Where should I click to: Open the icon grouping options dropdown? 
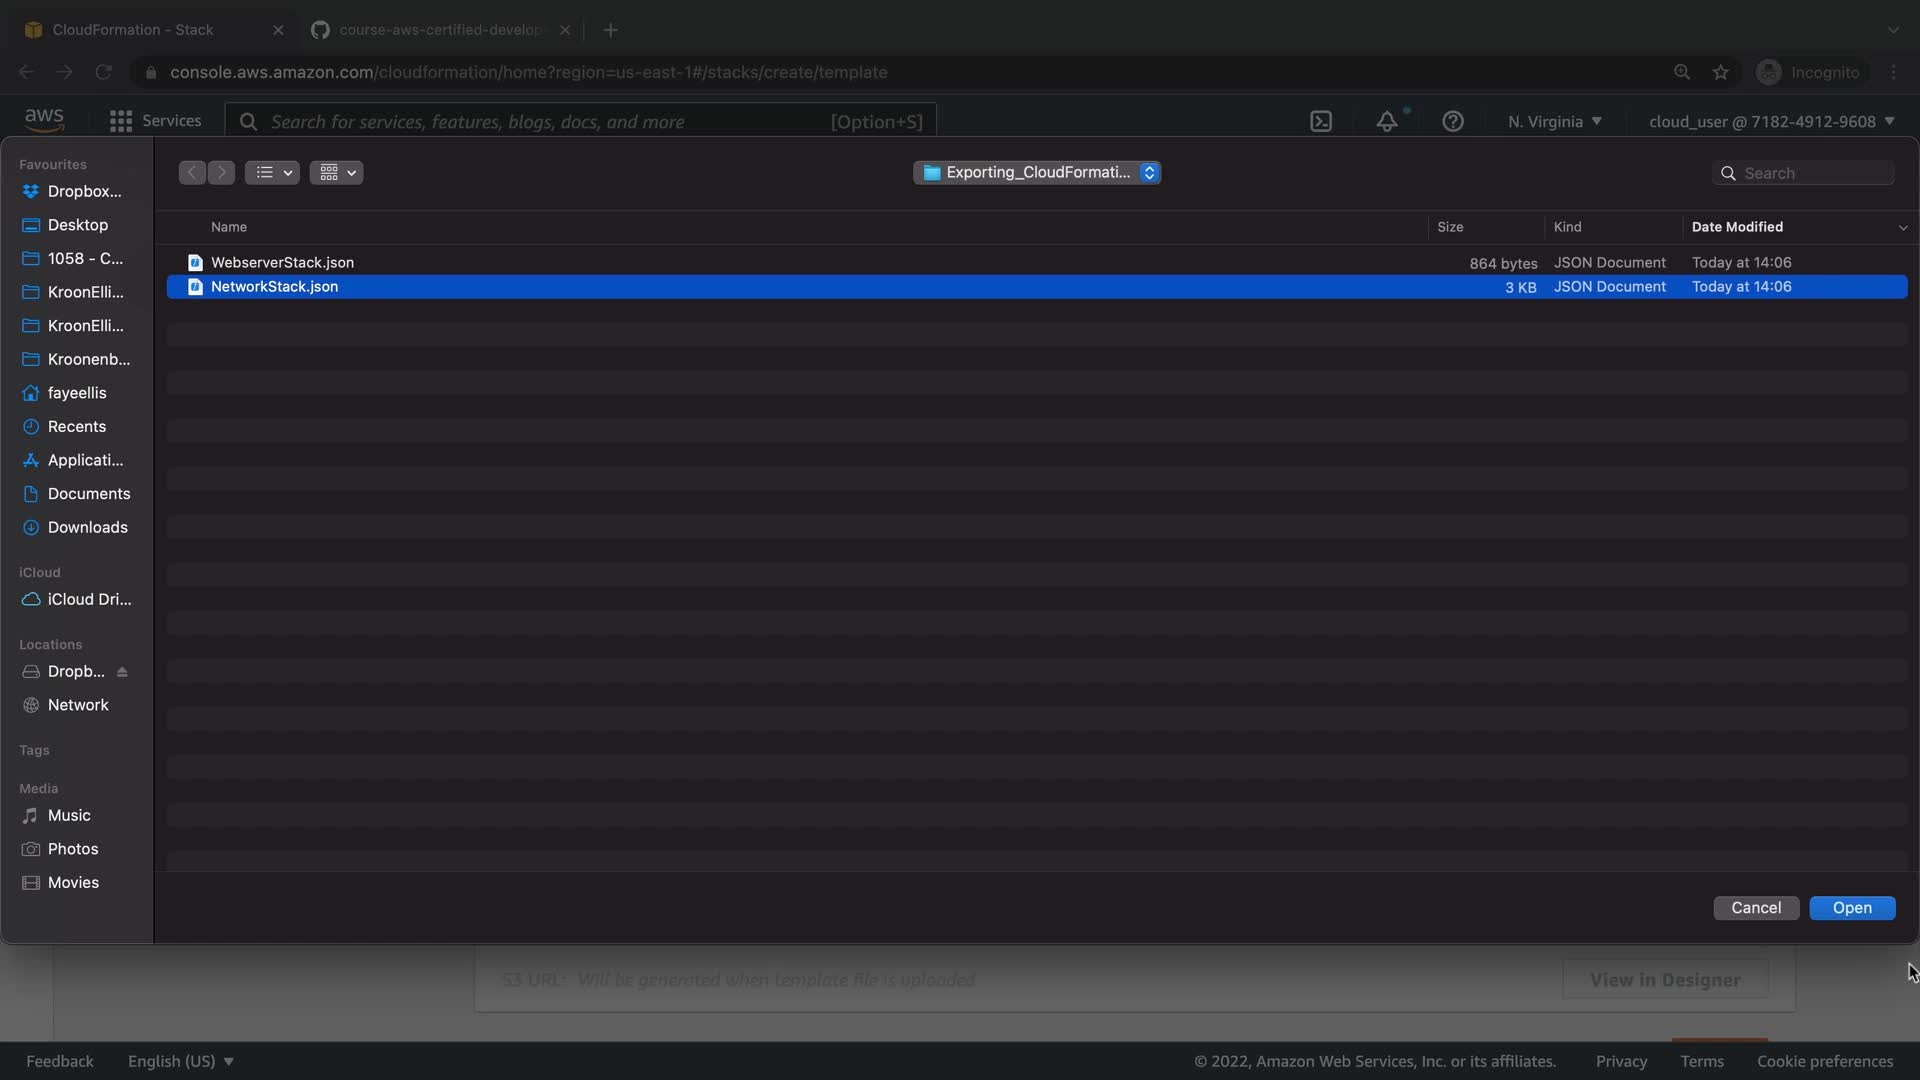coord(336,173)
